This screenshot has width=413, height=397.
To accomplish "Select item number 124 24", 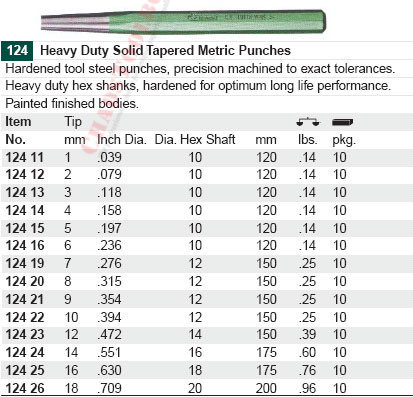I will pos(25,352).
